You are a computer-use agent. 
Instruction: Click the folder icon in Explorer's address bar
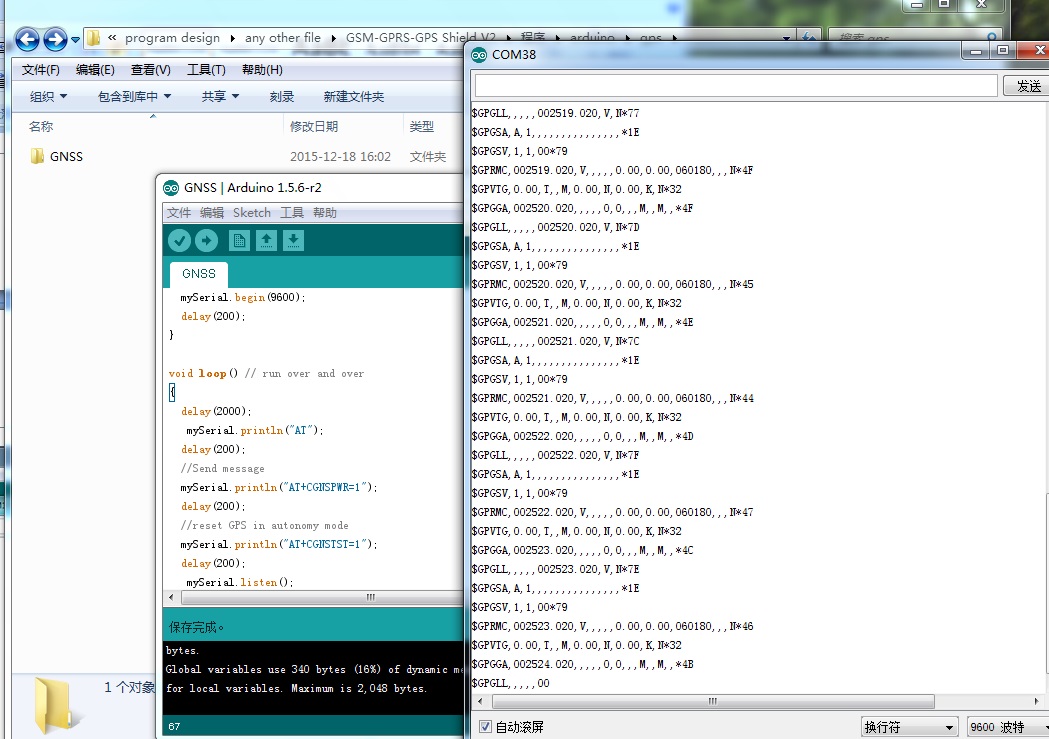click(x=94, y=38)
